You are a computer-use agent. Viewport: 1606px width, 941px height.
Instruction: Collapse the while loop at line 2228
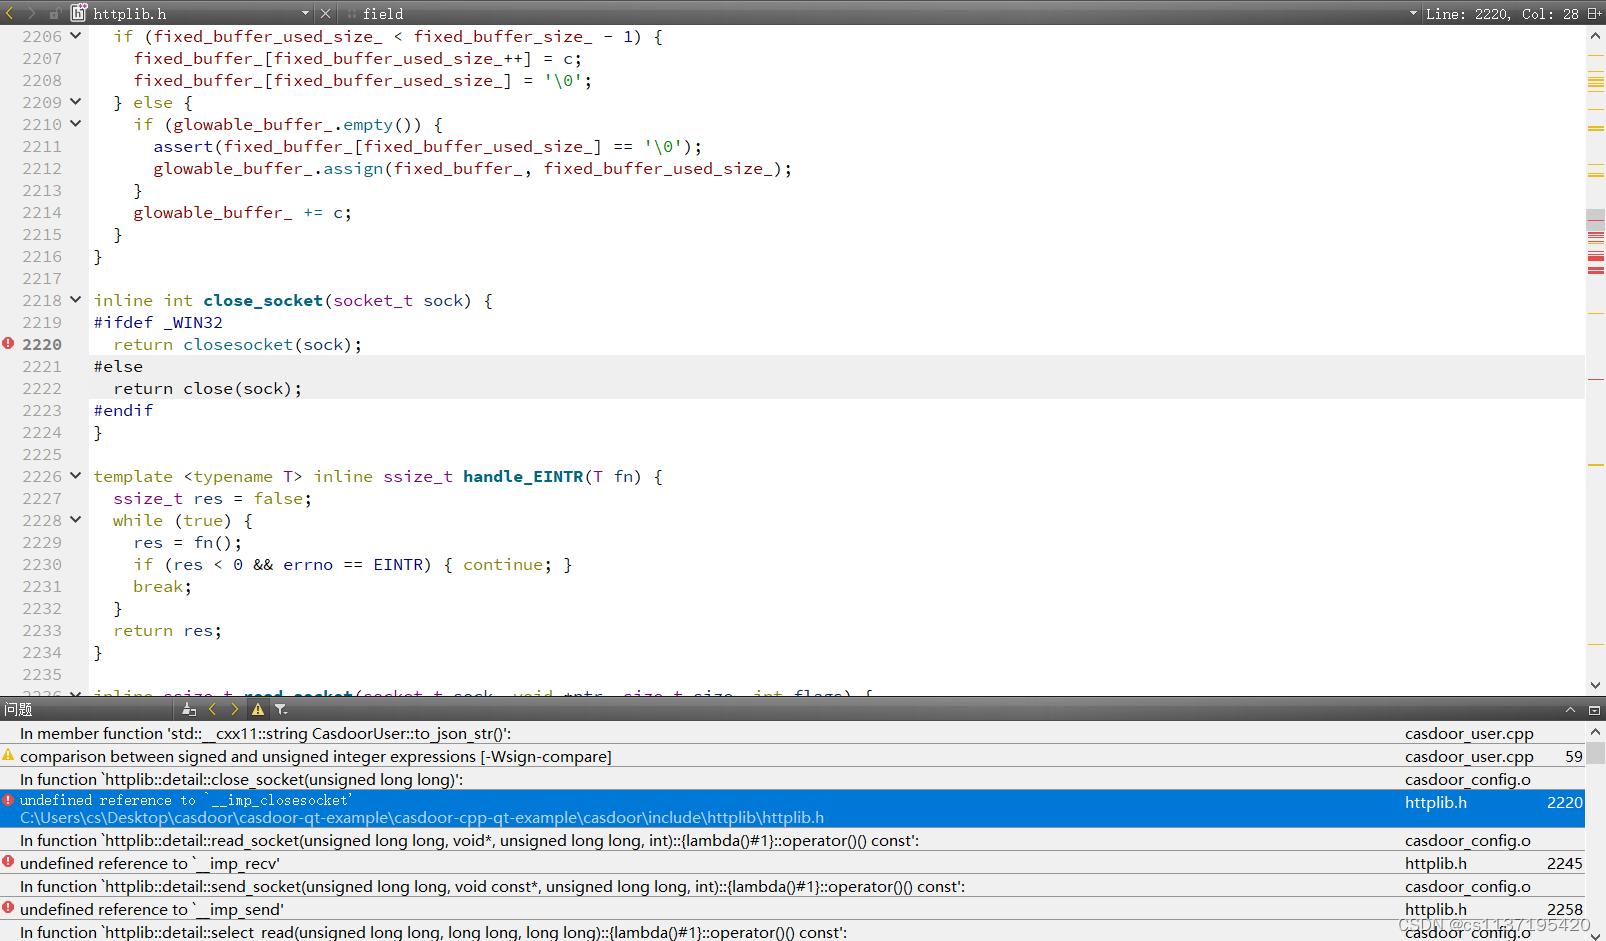pyautogui.click(x=76, y=520)
